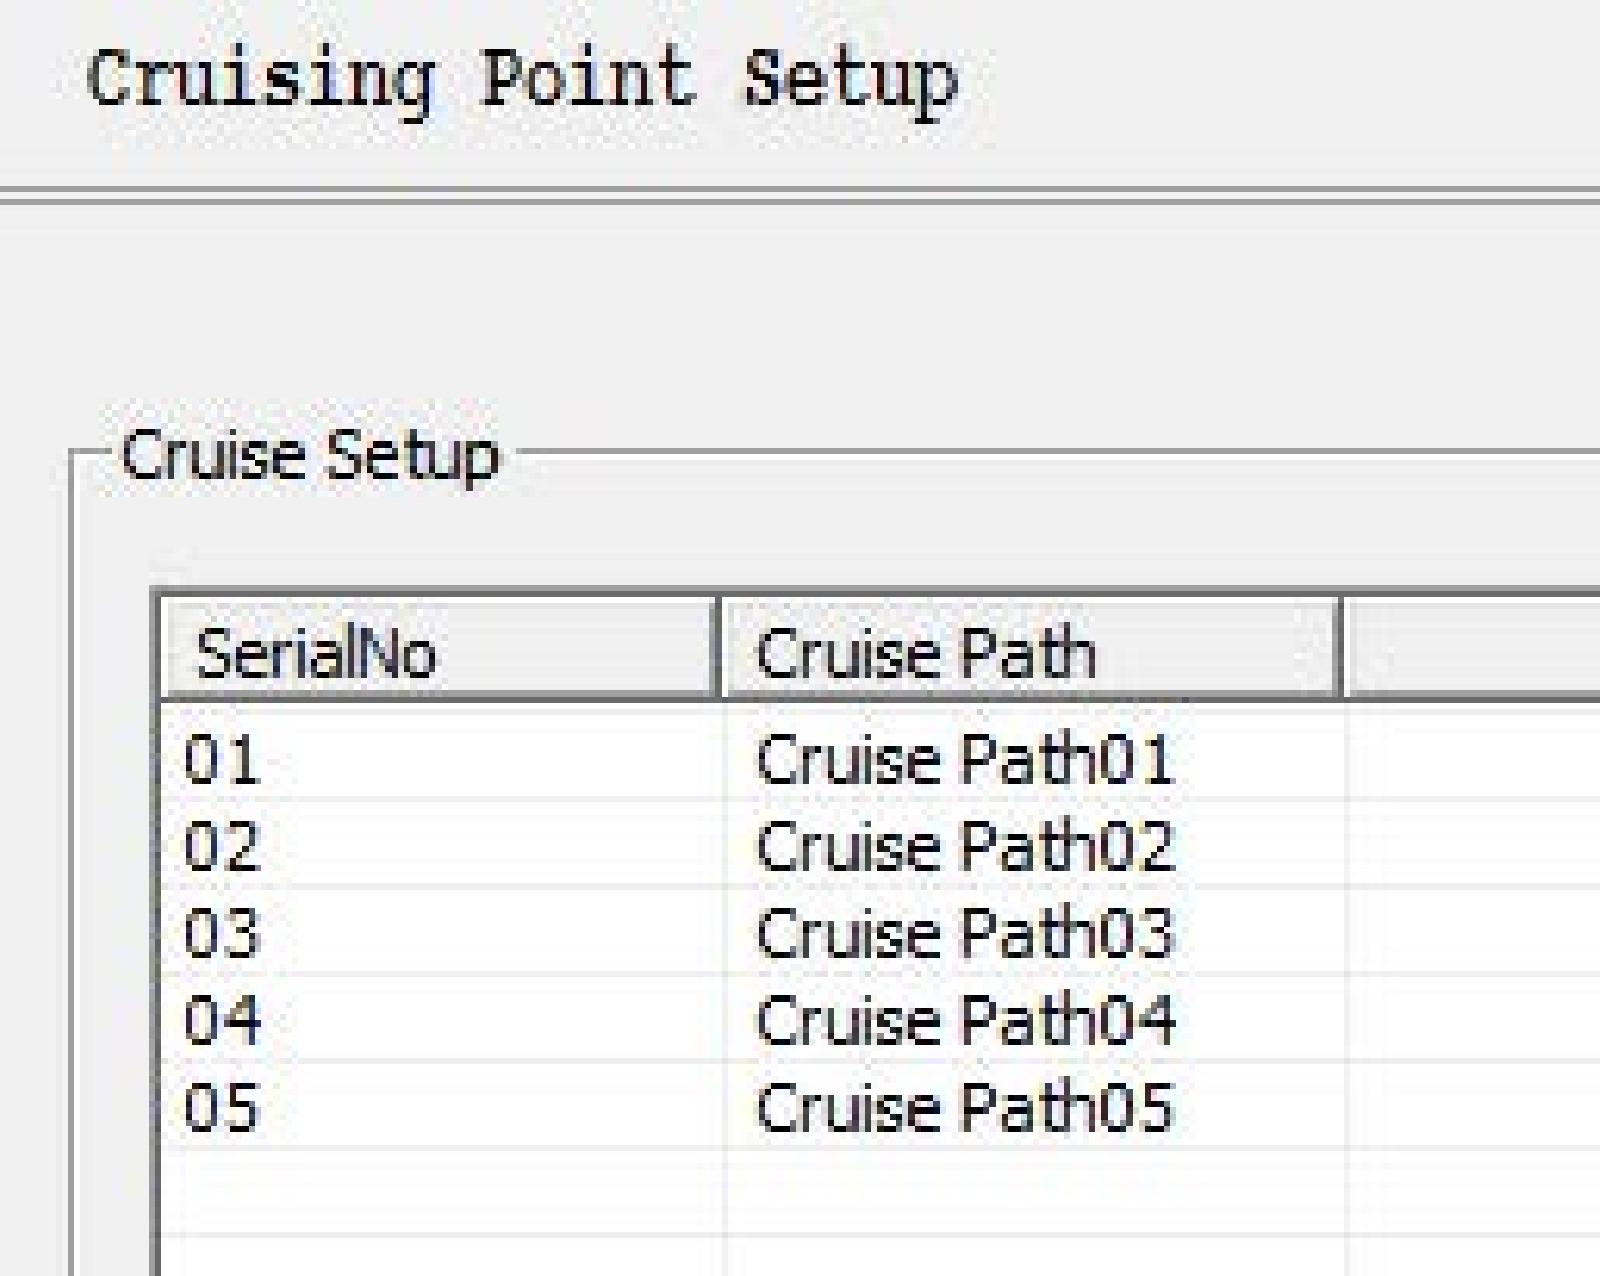1600x1276 pixels.
Task: Click empty Cruise Path cell below Path05
Action: tap(1036, 1191)
